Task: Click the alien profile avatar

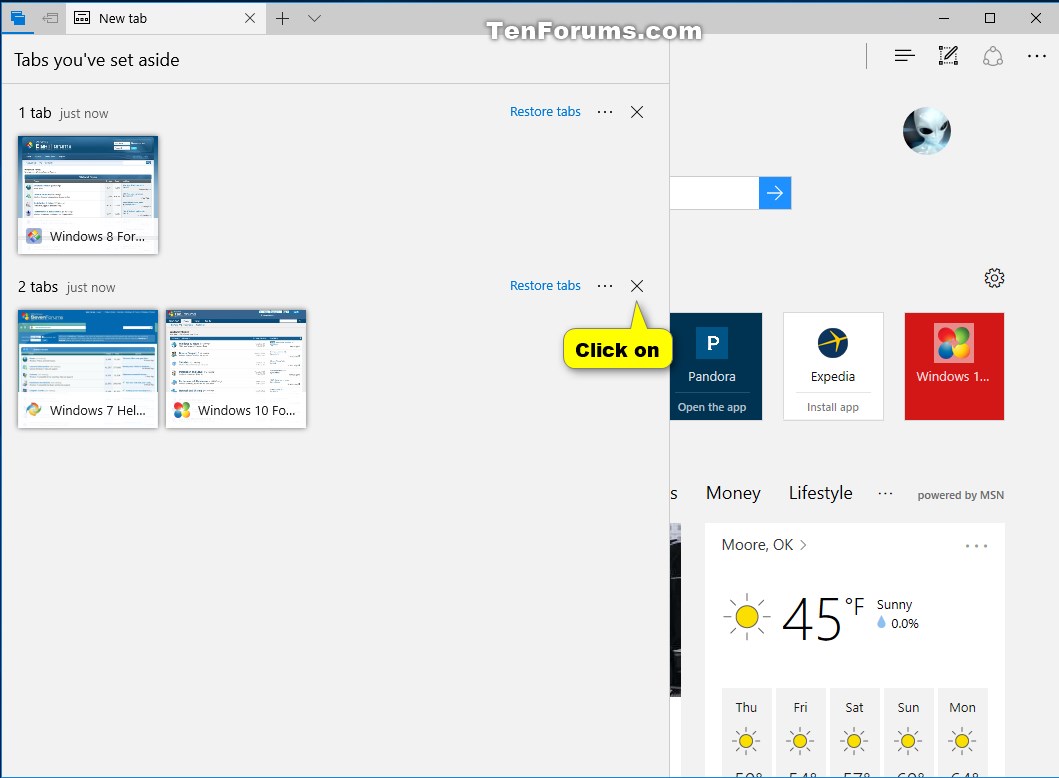Action: [x=927, y=131]
